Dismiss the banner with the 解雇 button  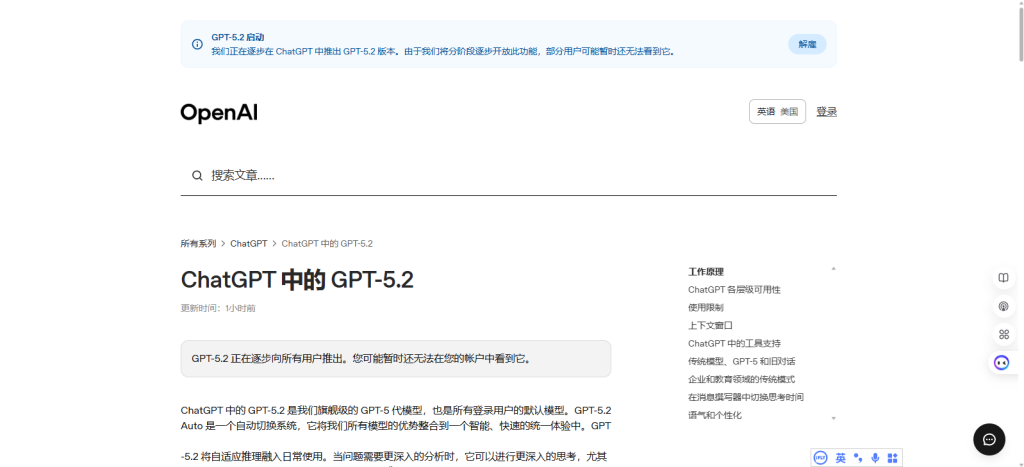click(807, 44)
